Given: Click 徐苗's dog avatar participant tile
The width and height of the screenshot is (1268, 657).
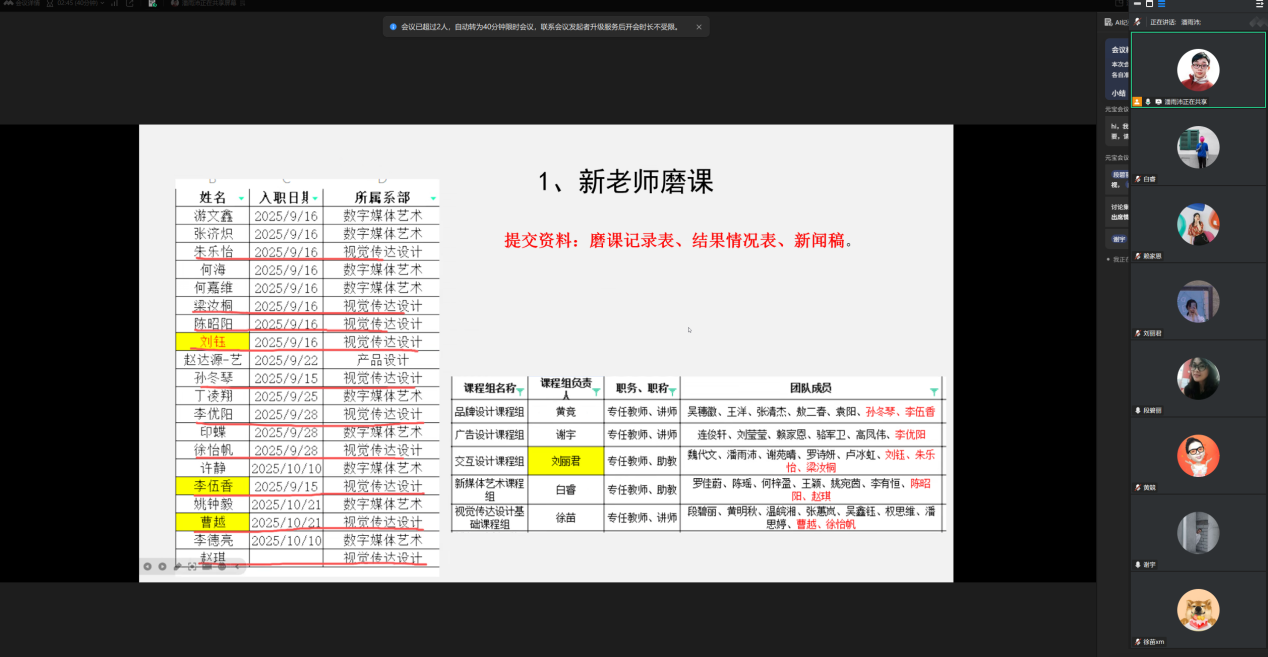Looking at the screenshot, I should tap(1197, 610).
